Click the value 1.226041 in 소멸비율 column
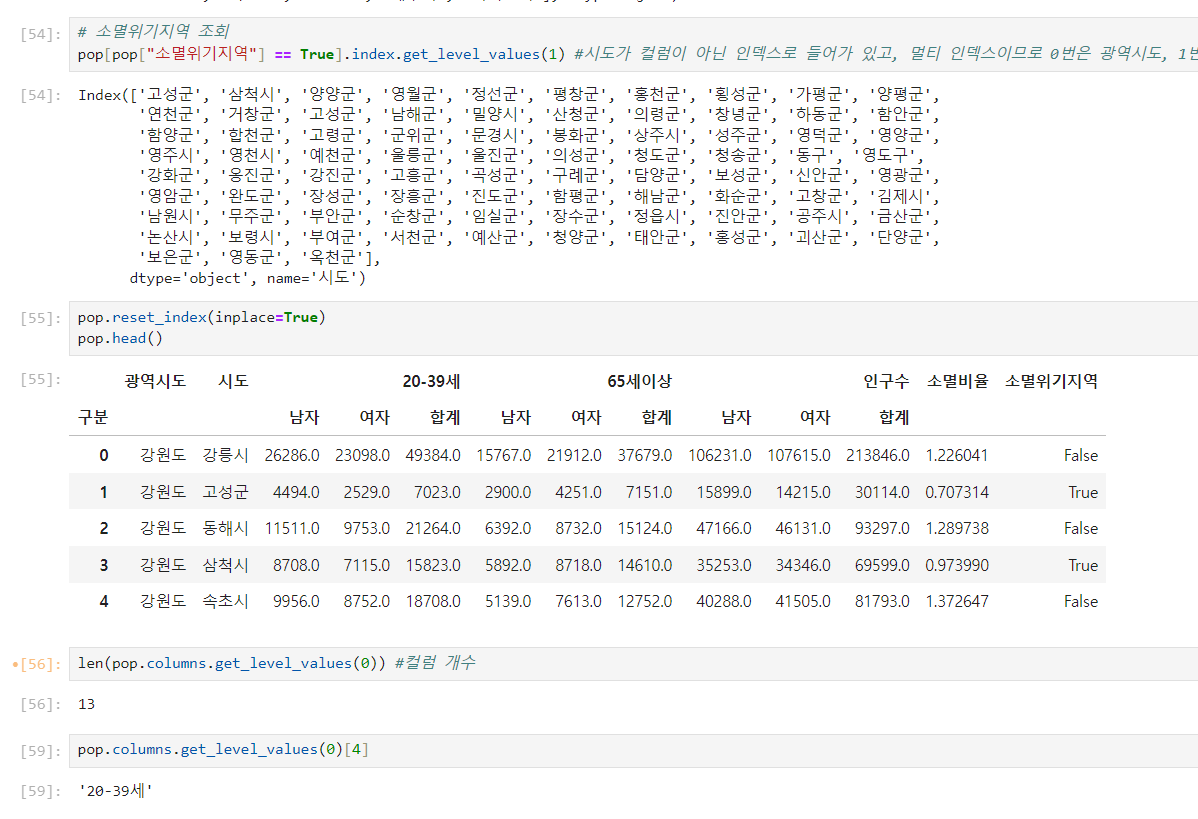Viewport: 1198px width, 819px height. [957, 455]
